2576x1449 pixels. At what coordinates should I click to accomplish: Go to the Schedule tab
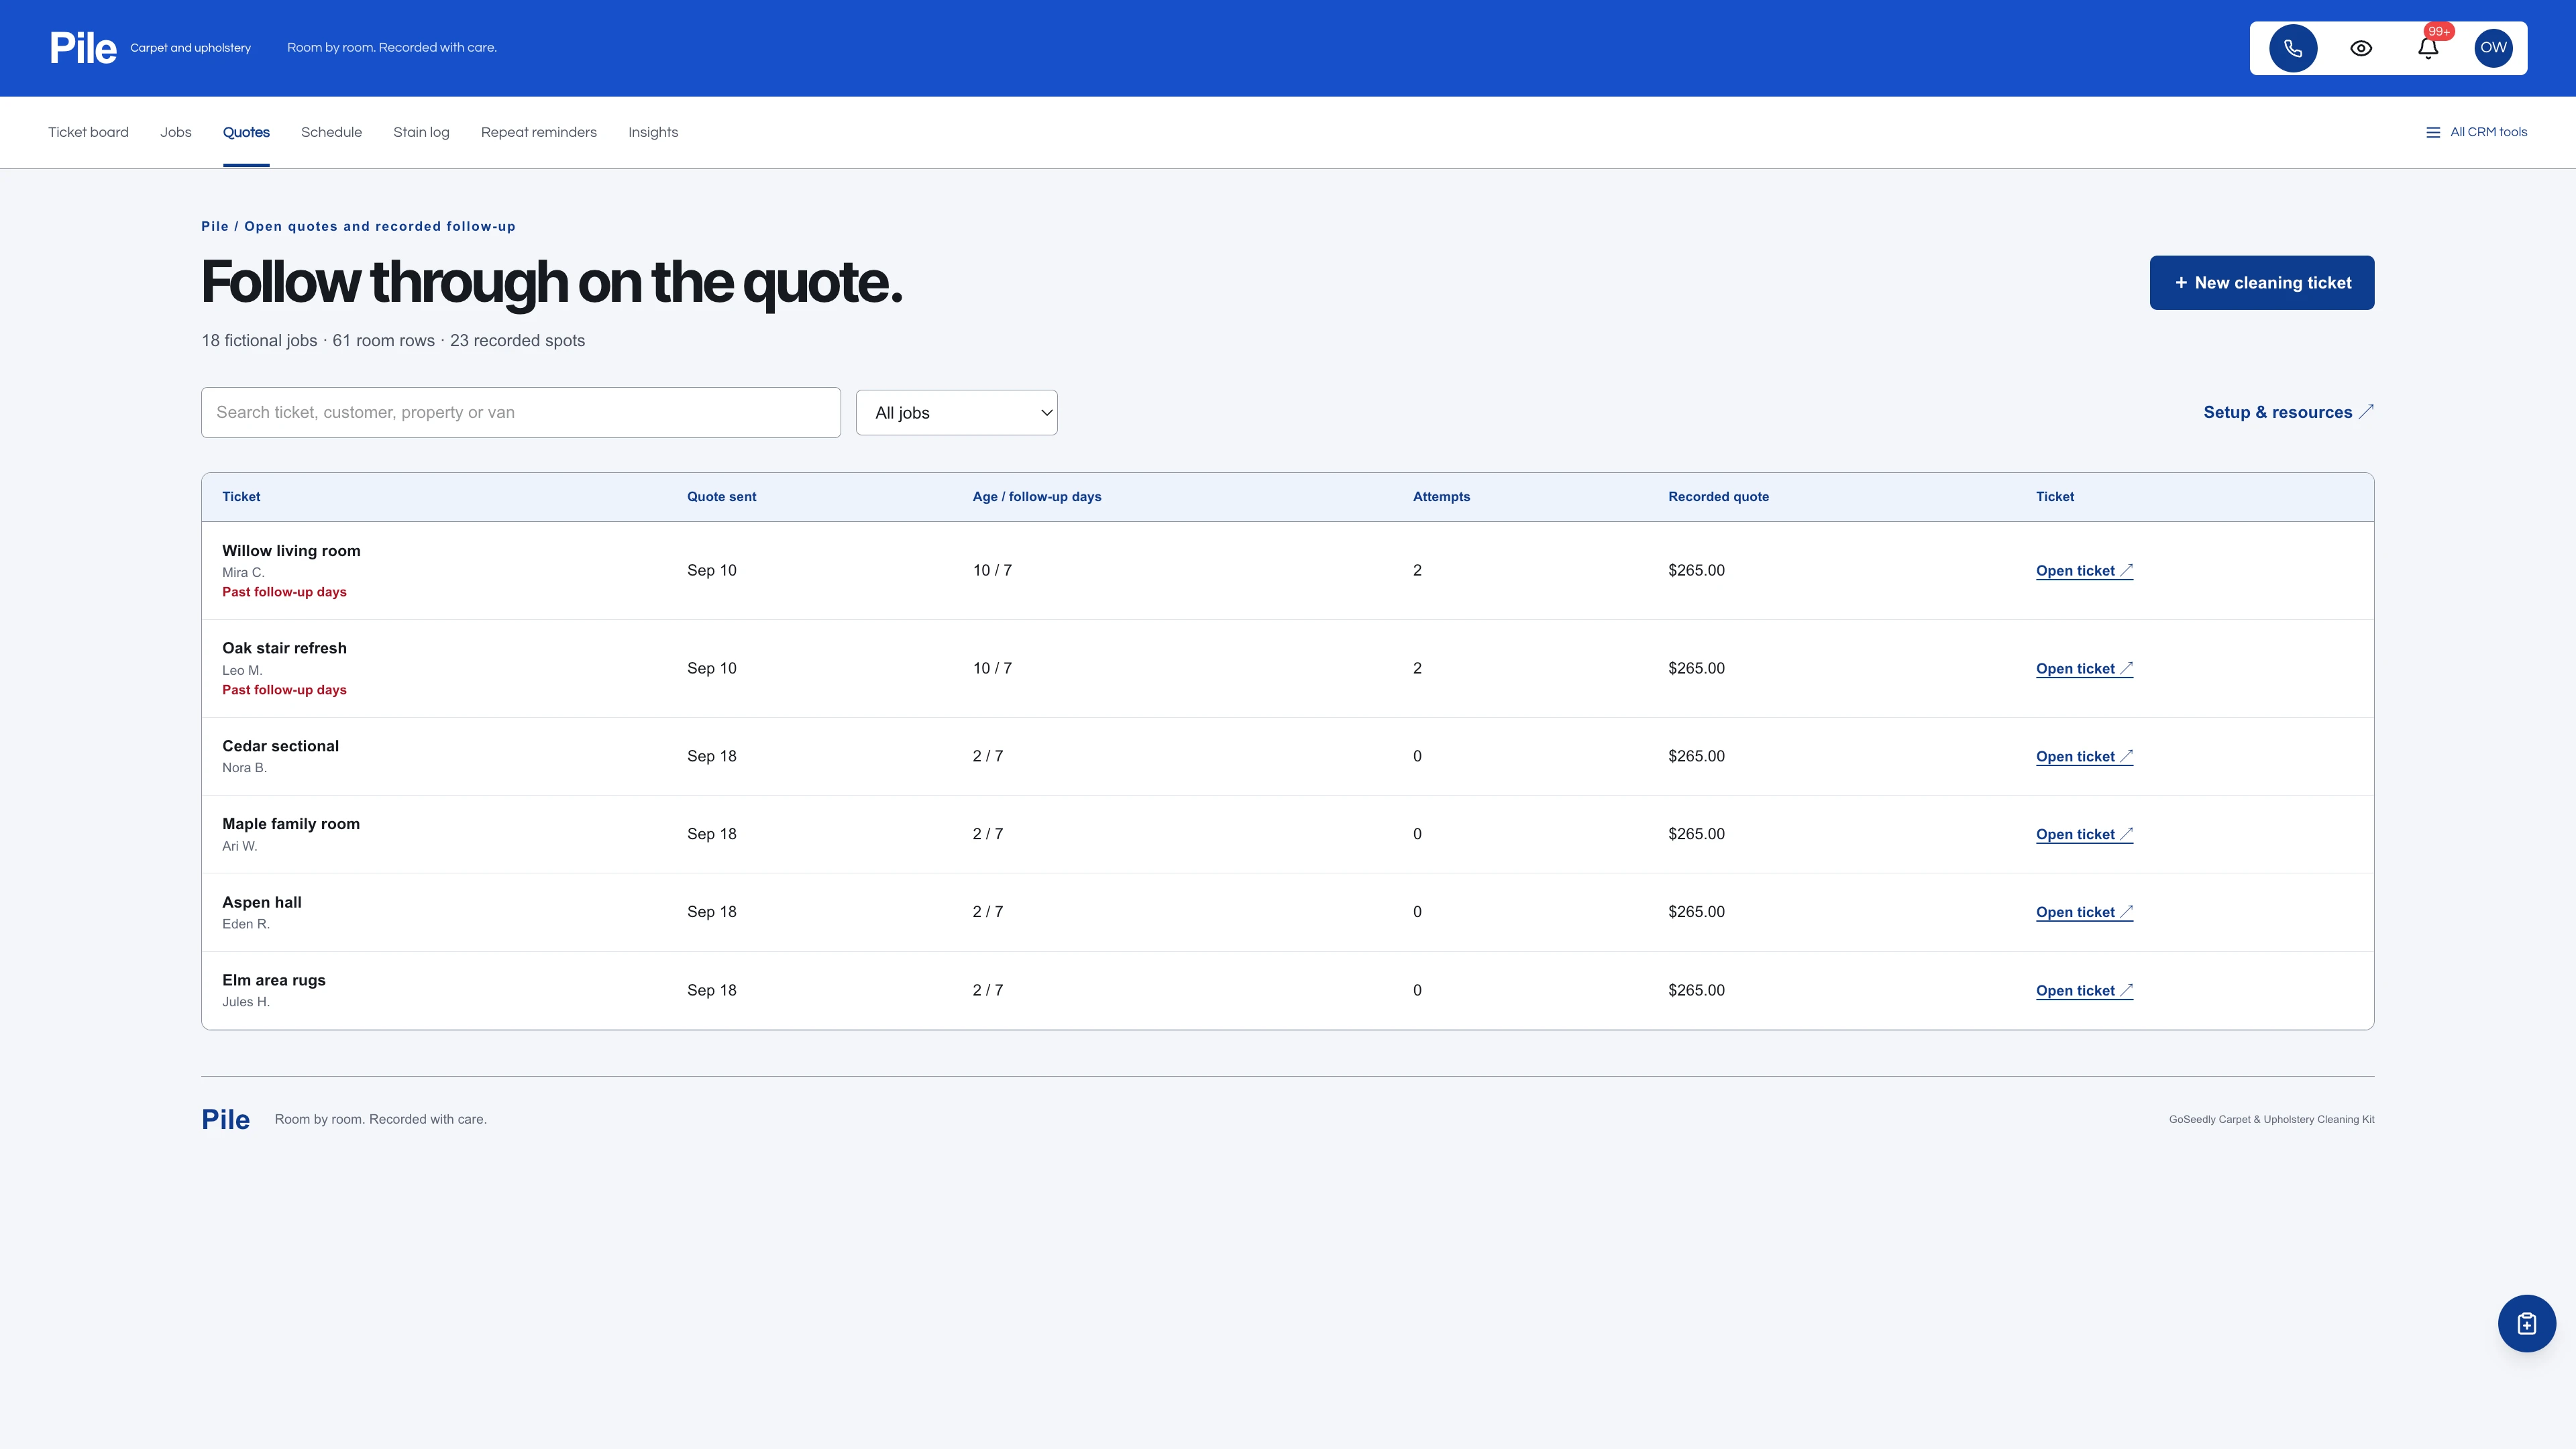click(331, 132)
